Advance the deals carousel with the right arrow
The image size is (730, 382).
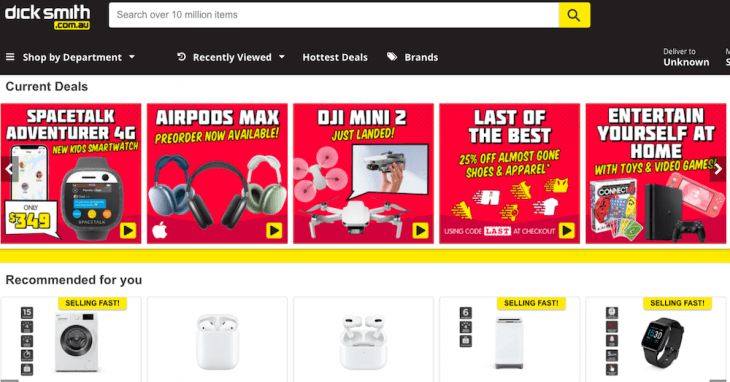718,169
